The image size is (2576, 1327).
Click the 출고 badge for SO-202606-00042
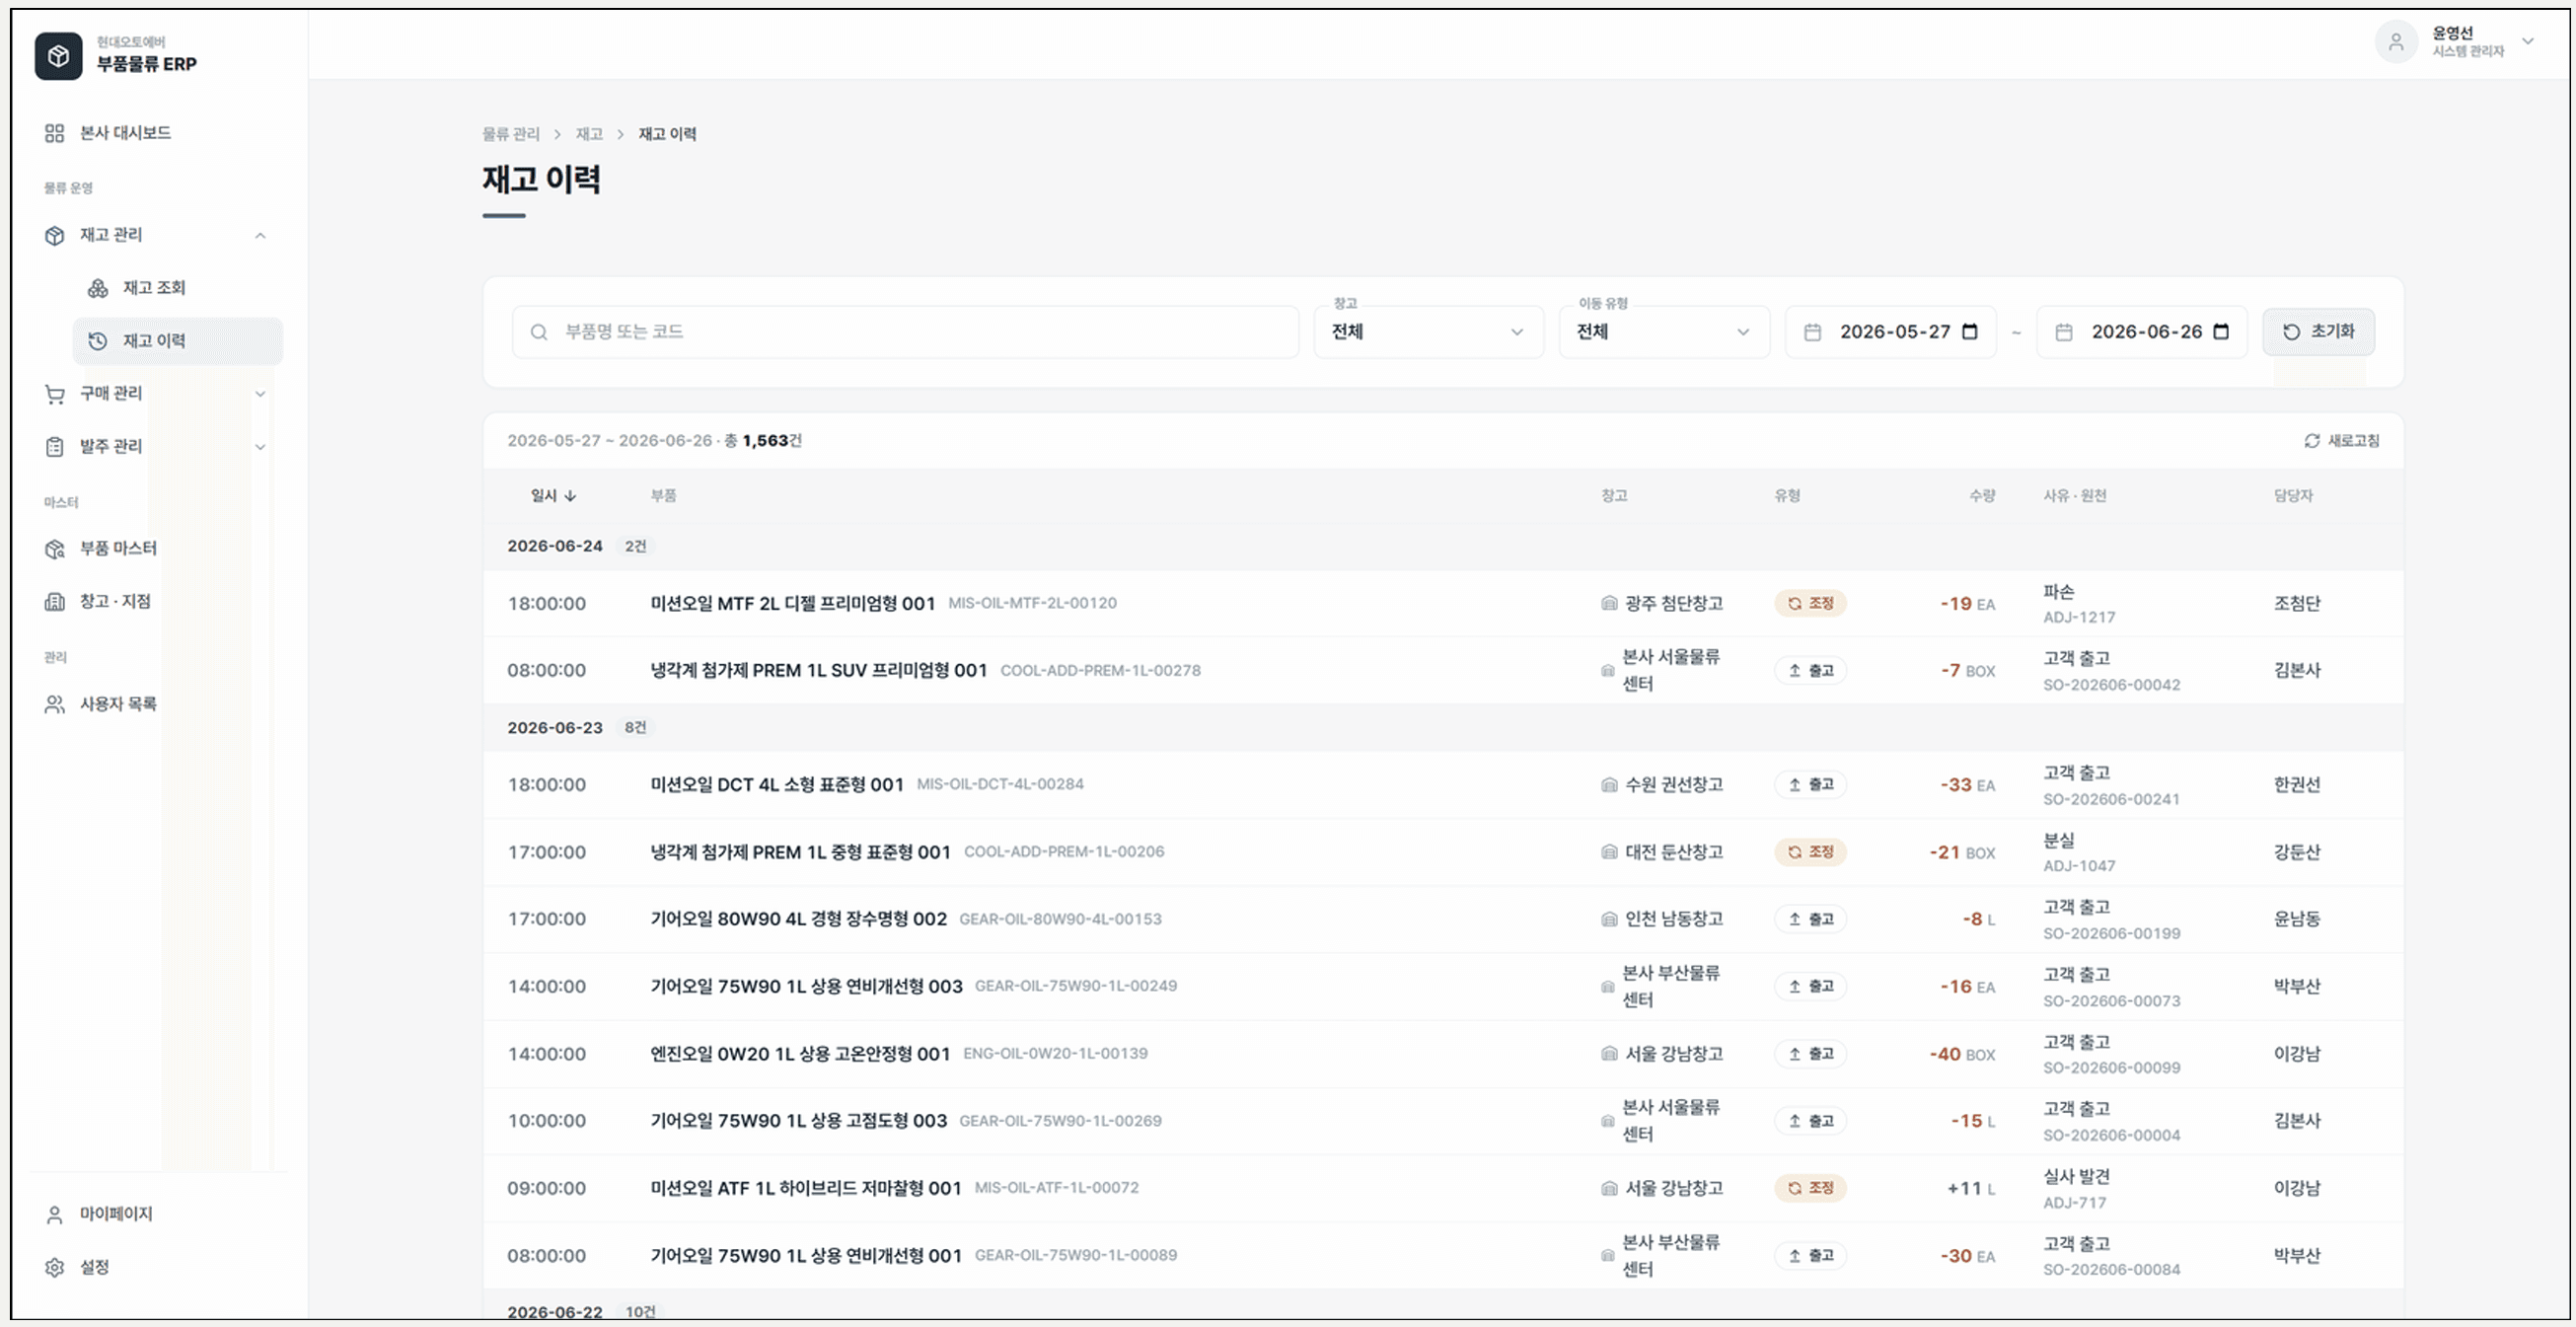[x=1810, y=671]
